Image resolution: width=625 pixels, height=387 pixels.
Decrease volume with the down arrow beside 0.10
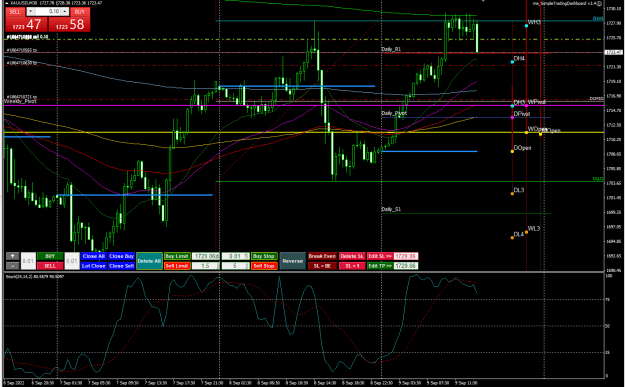[30, 12]
